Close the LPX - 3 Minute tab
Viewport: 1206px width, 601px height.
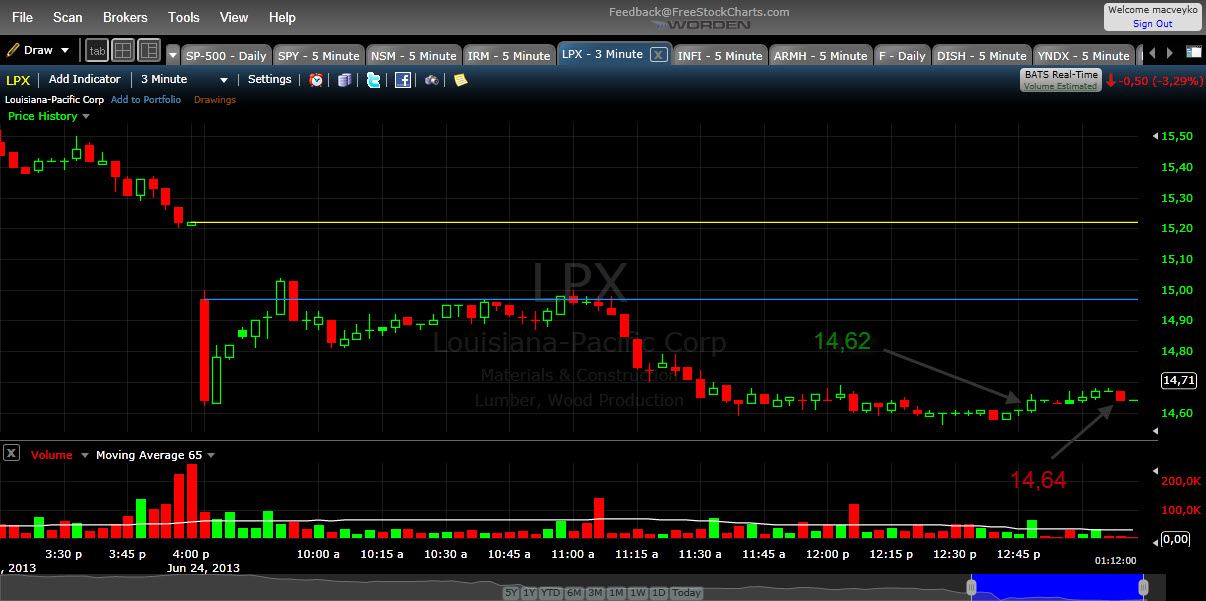click(x=659, y=55)
